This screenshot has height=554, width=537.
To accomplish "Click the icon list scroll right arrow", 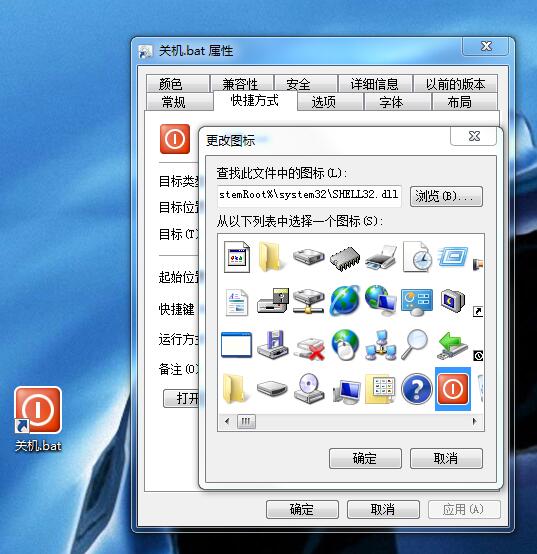I will pyautogui.click(x=474, y=421).
